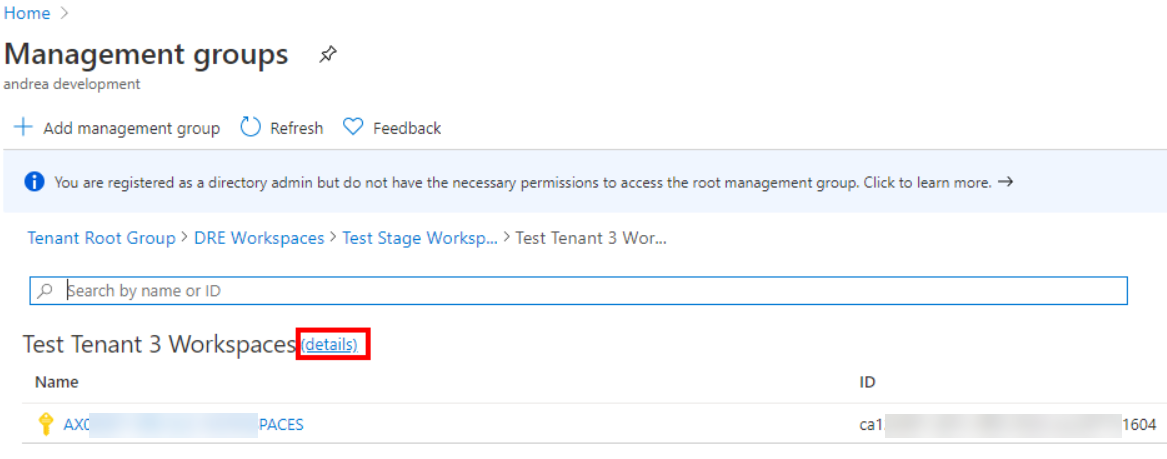Click the plus icon for Add management group
Viewport: 1167px width, 459px height.
(24, 127)
